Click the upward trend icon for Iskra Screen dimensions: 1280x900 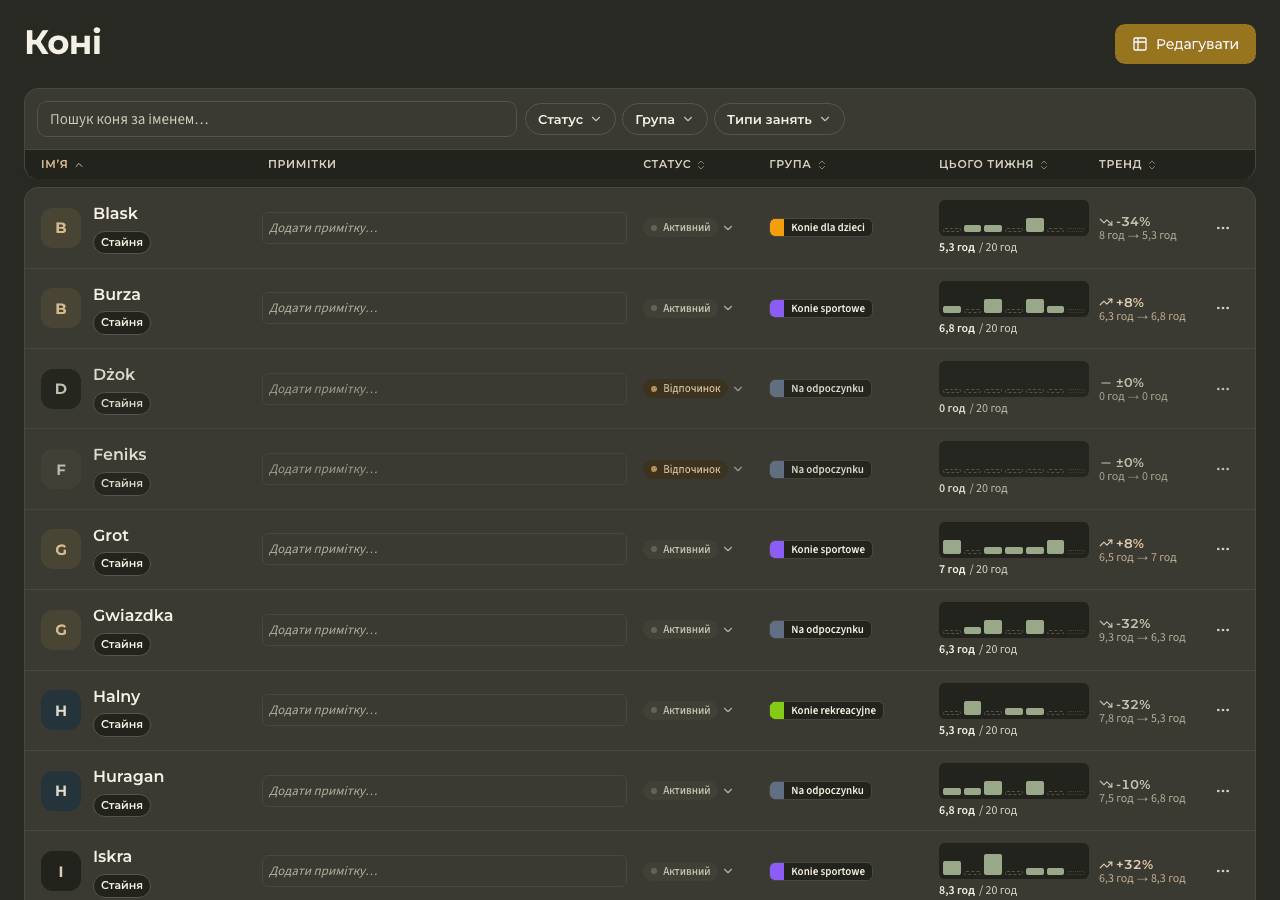(x=1105, y=865)
